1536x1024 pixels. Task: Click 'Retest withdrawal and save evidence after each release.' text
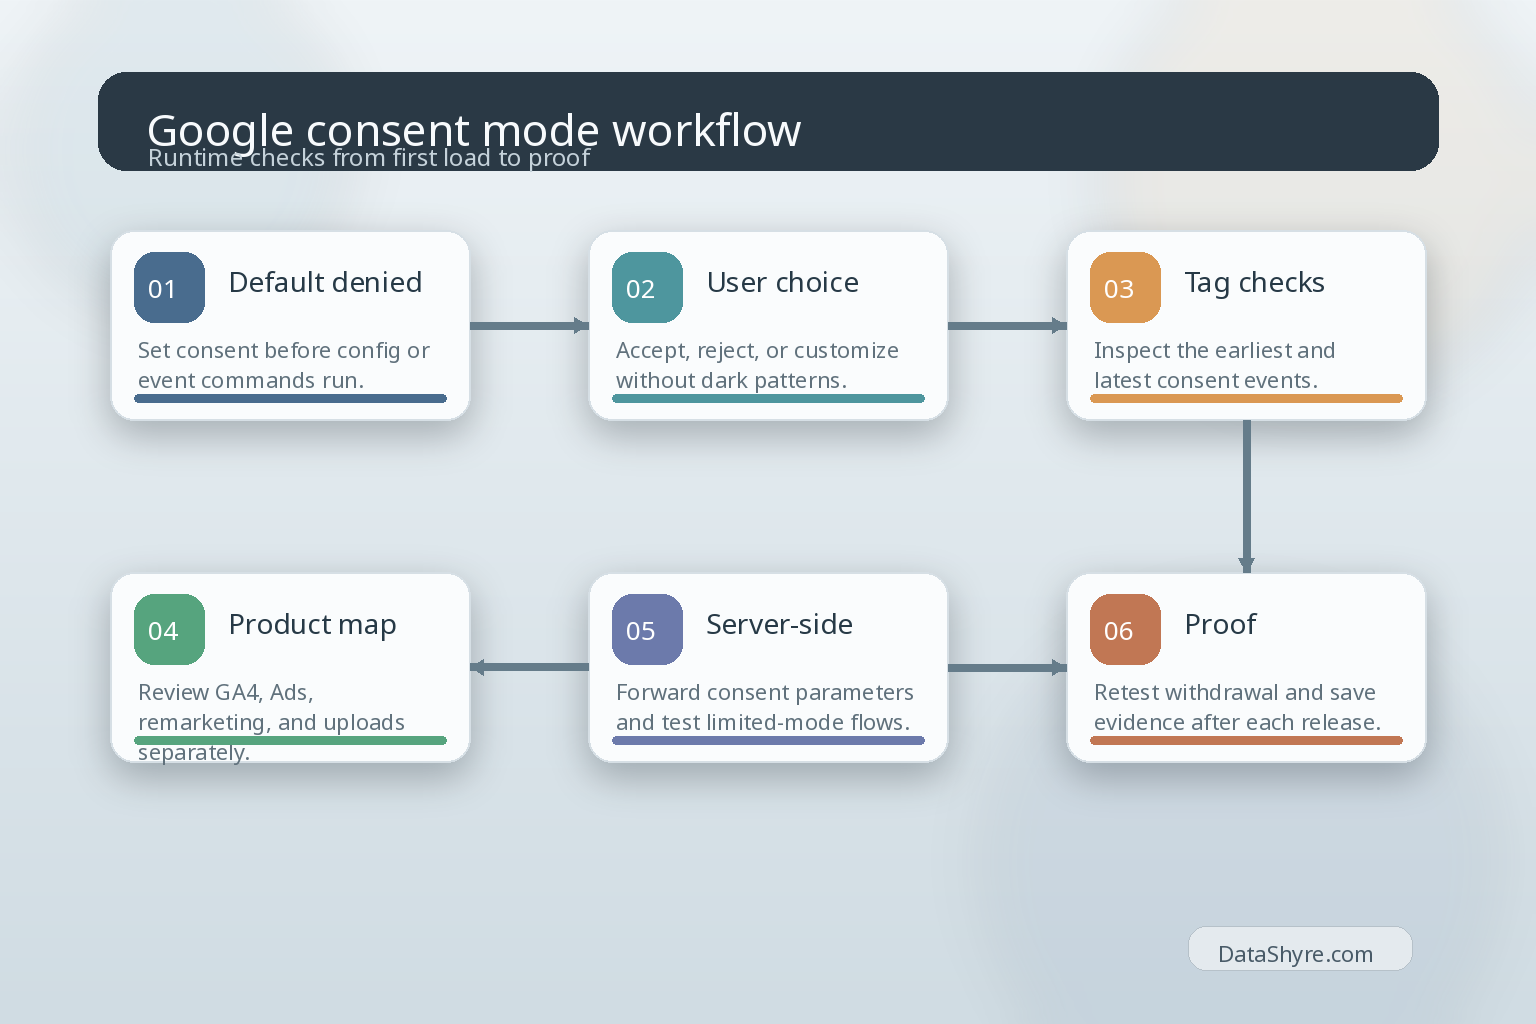(x=1237, y=707)
